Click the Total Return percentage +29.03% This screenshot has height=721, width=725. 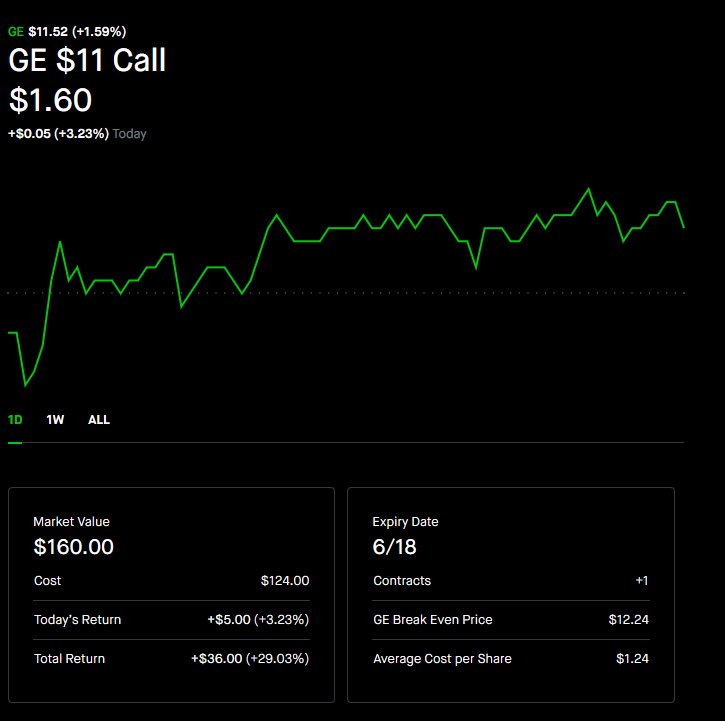(277, 659)
